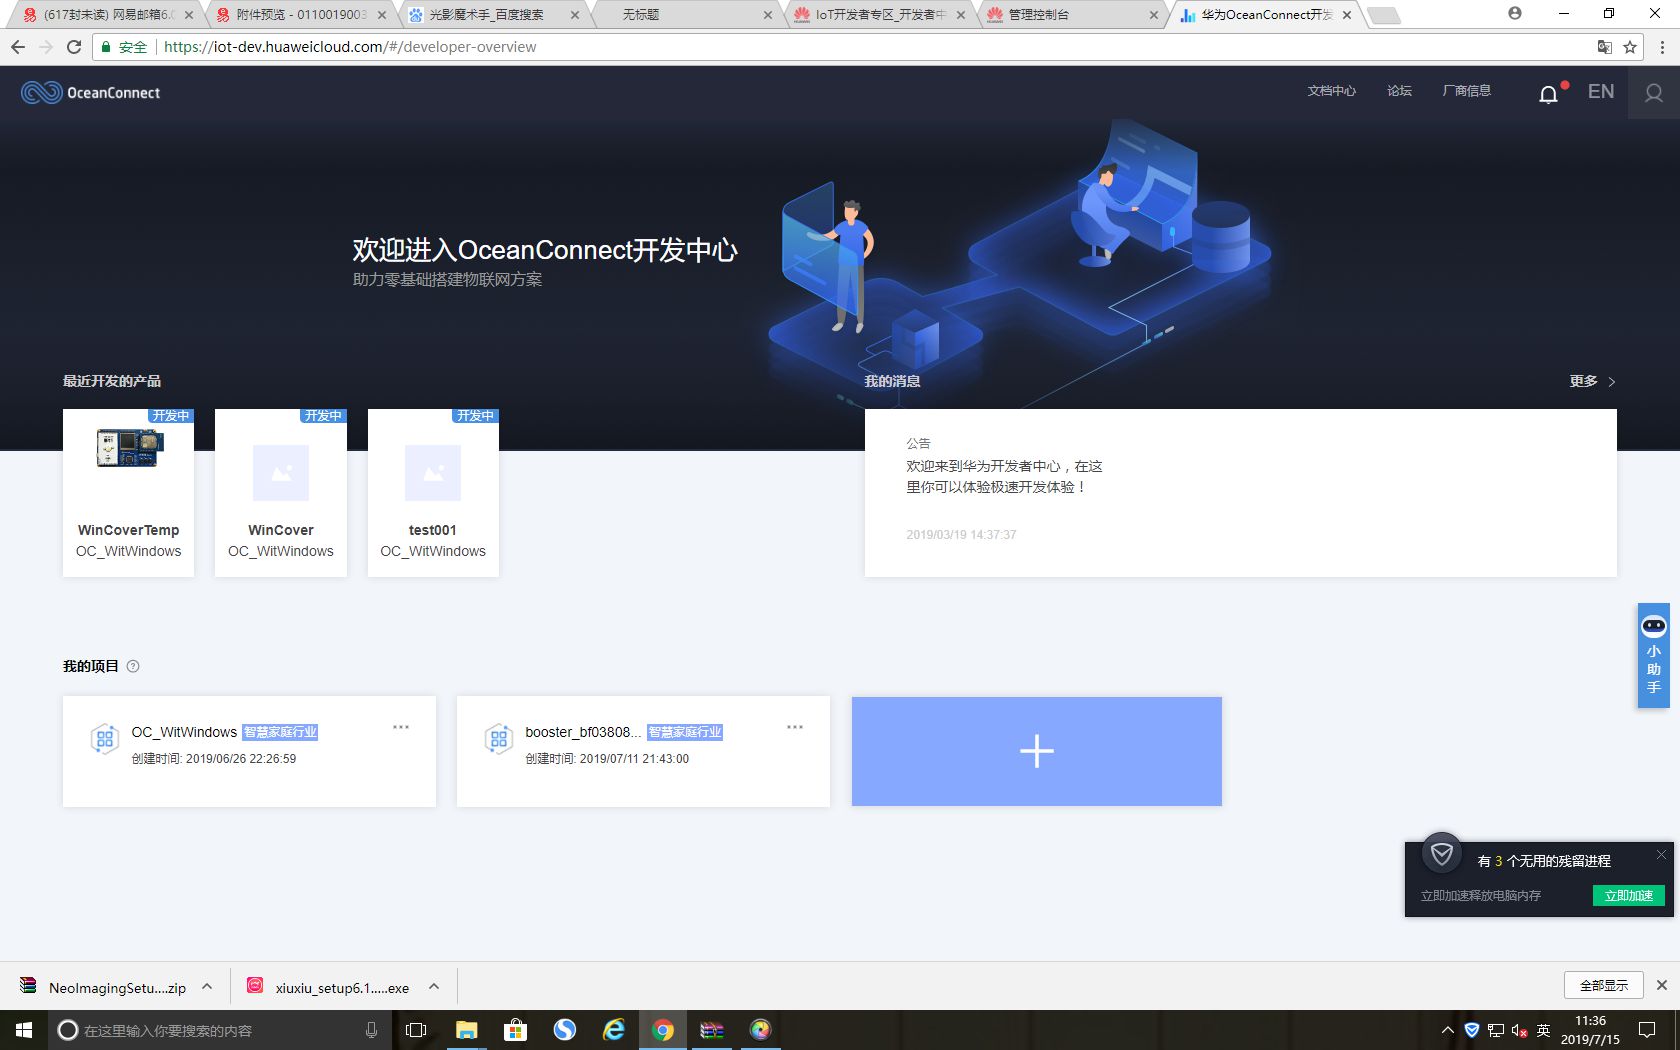
Task: Open download options for NeoImagingSetu zip
Action: click(207, 987)
